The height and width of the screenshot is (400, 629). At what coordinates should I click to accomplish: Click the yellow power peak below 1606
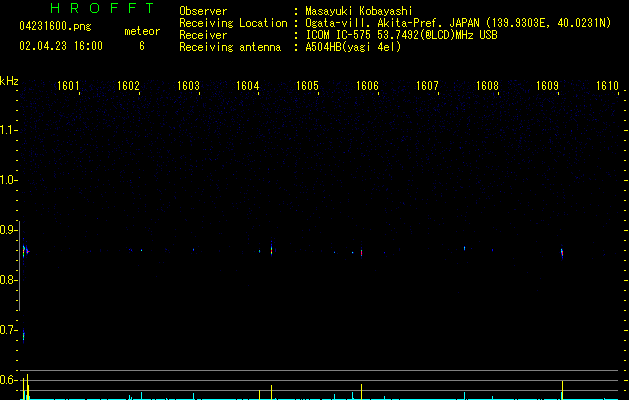tap(361, 392)
